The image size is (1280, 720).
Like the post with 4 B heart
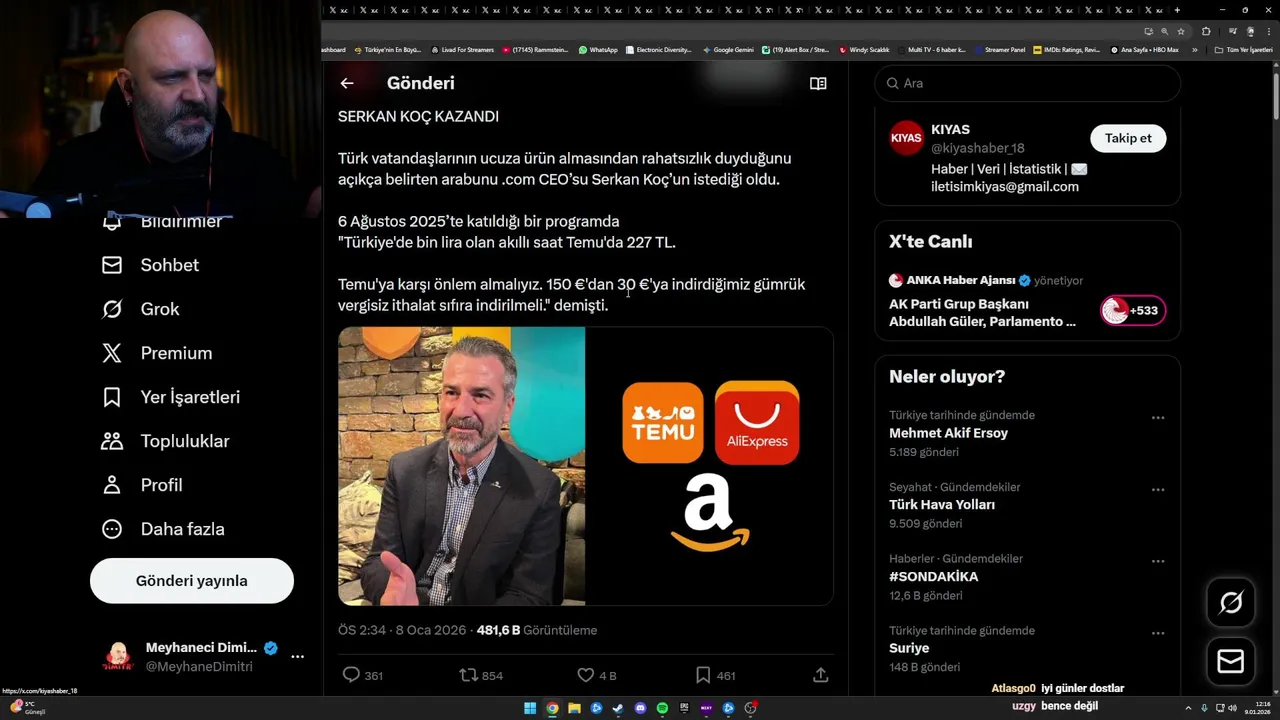click(x=586, y=675)
